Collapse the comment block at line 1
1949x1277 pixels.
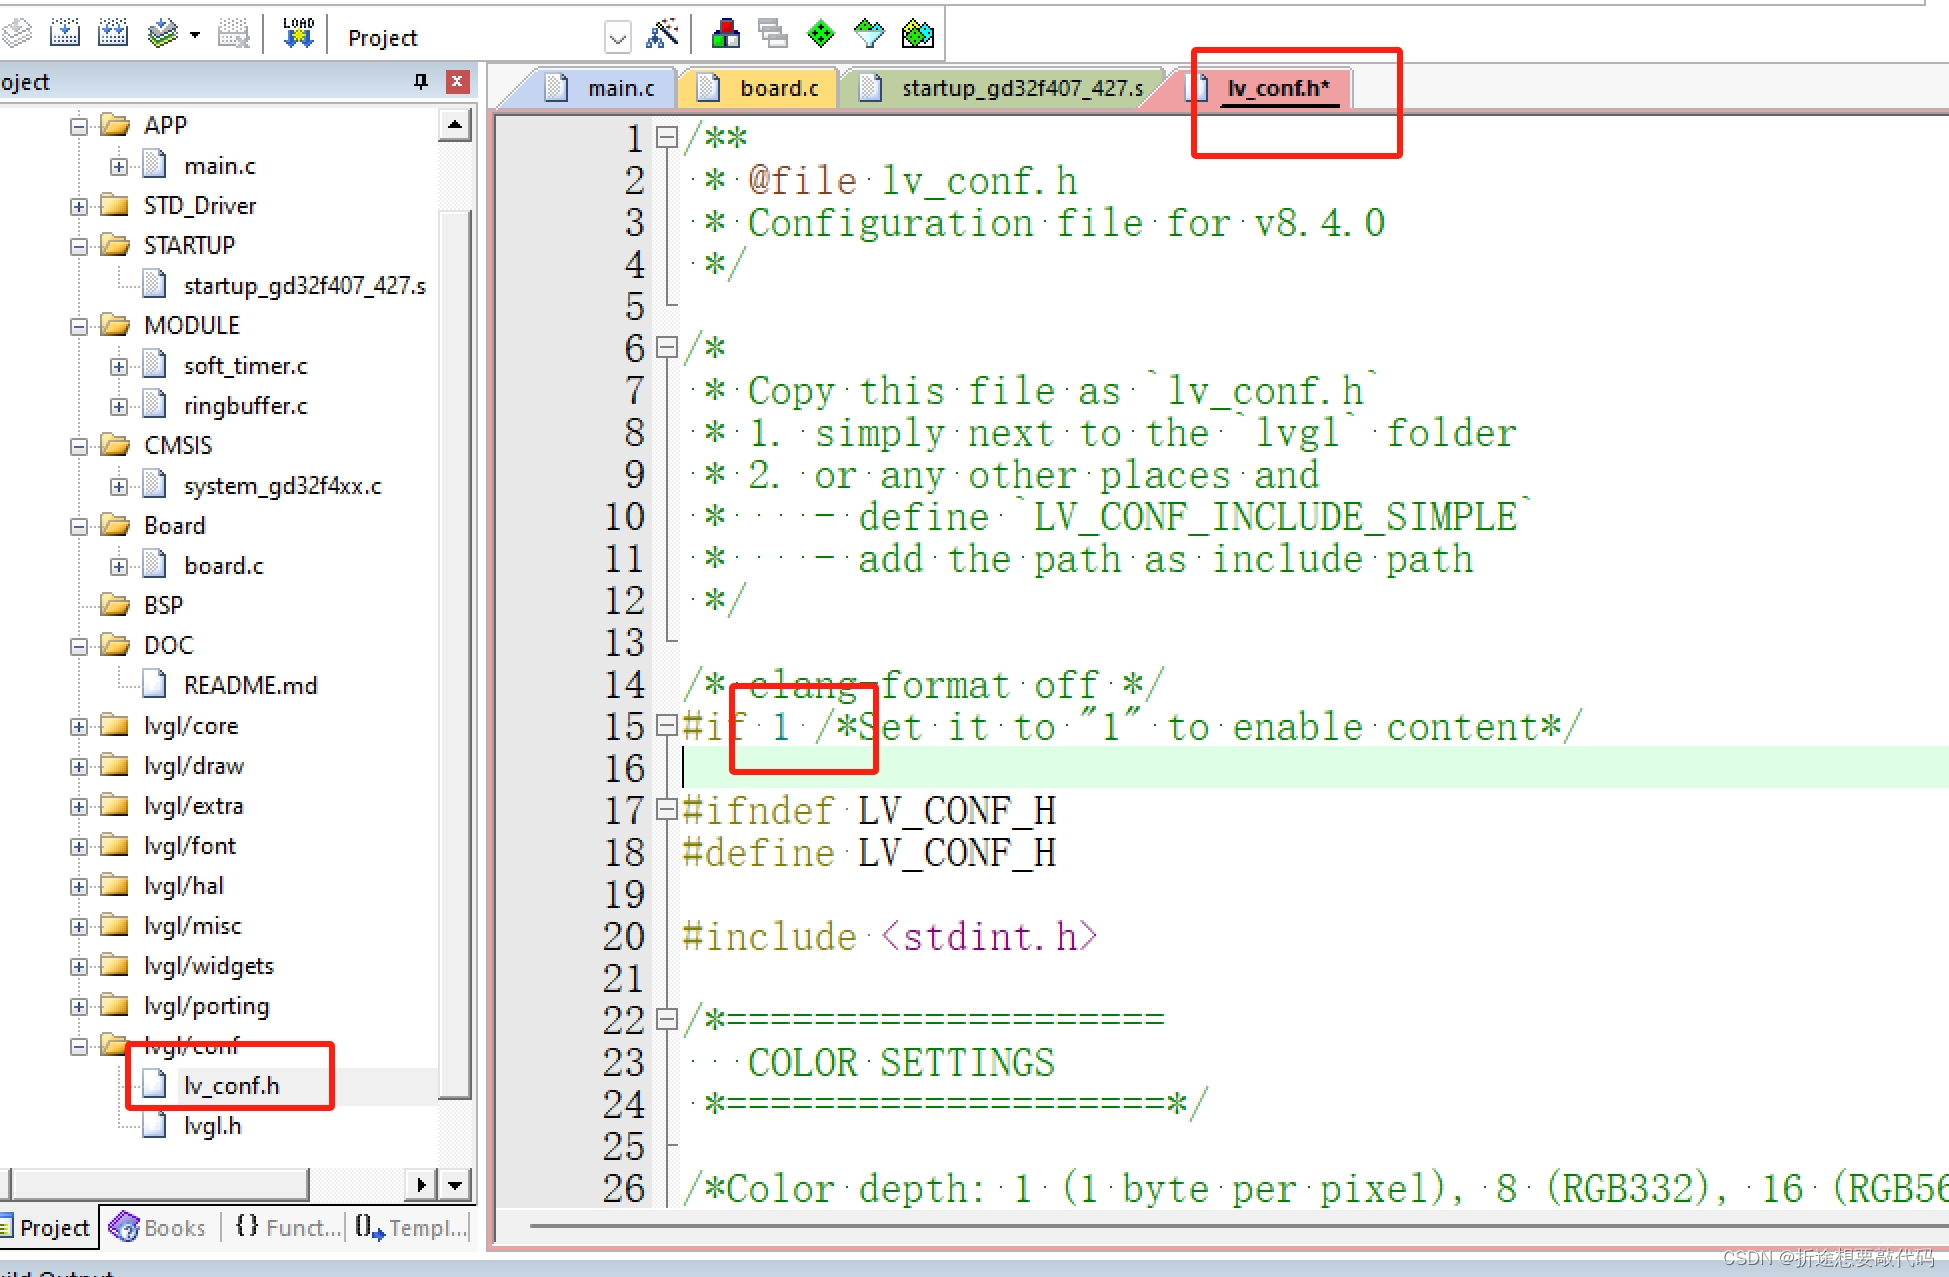point(666,137)
